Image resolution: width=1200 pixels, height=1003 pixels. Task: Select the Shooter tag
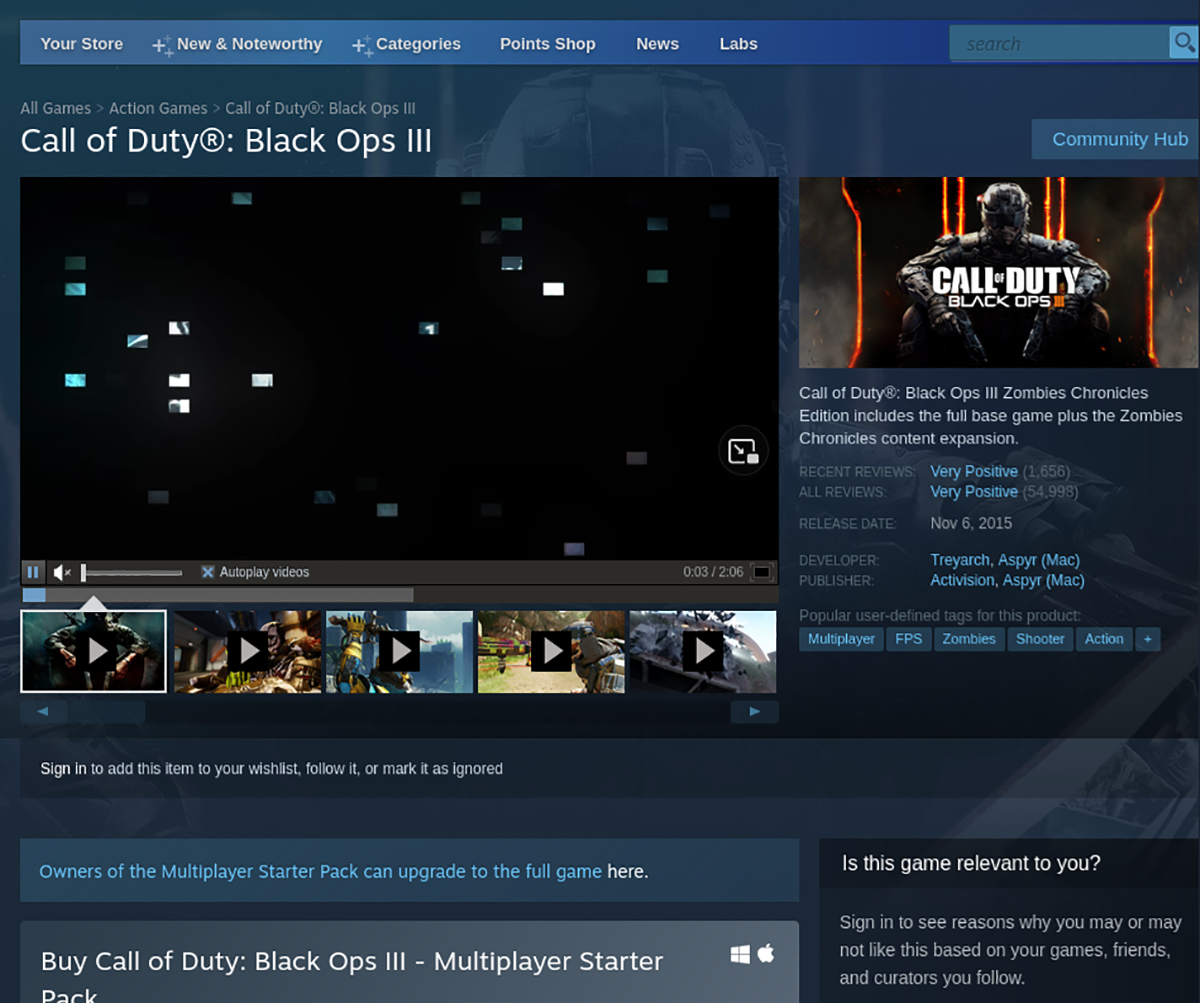click(1040, 639)
